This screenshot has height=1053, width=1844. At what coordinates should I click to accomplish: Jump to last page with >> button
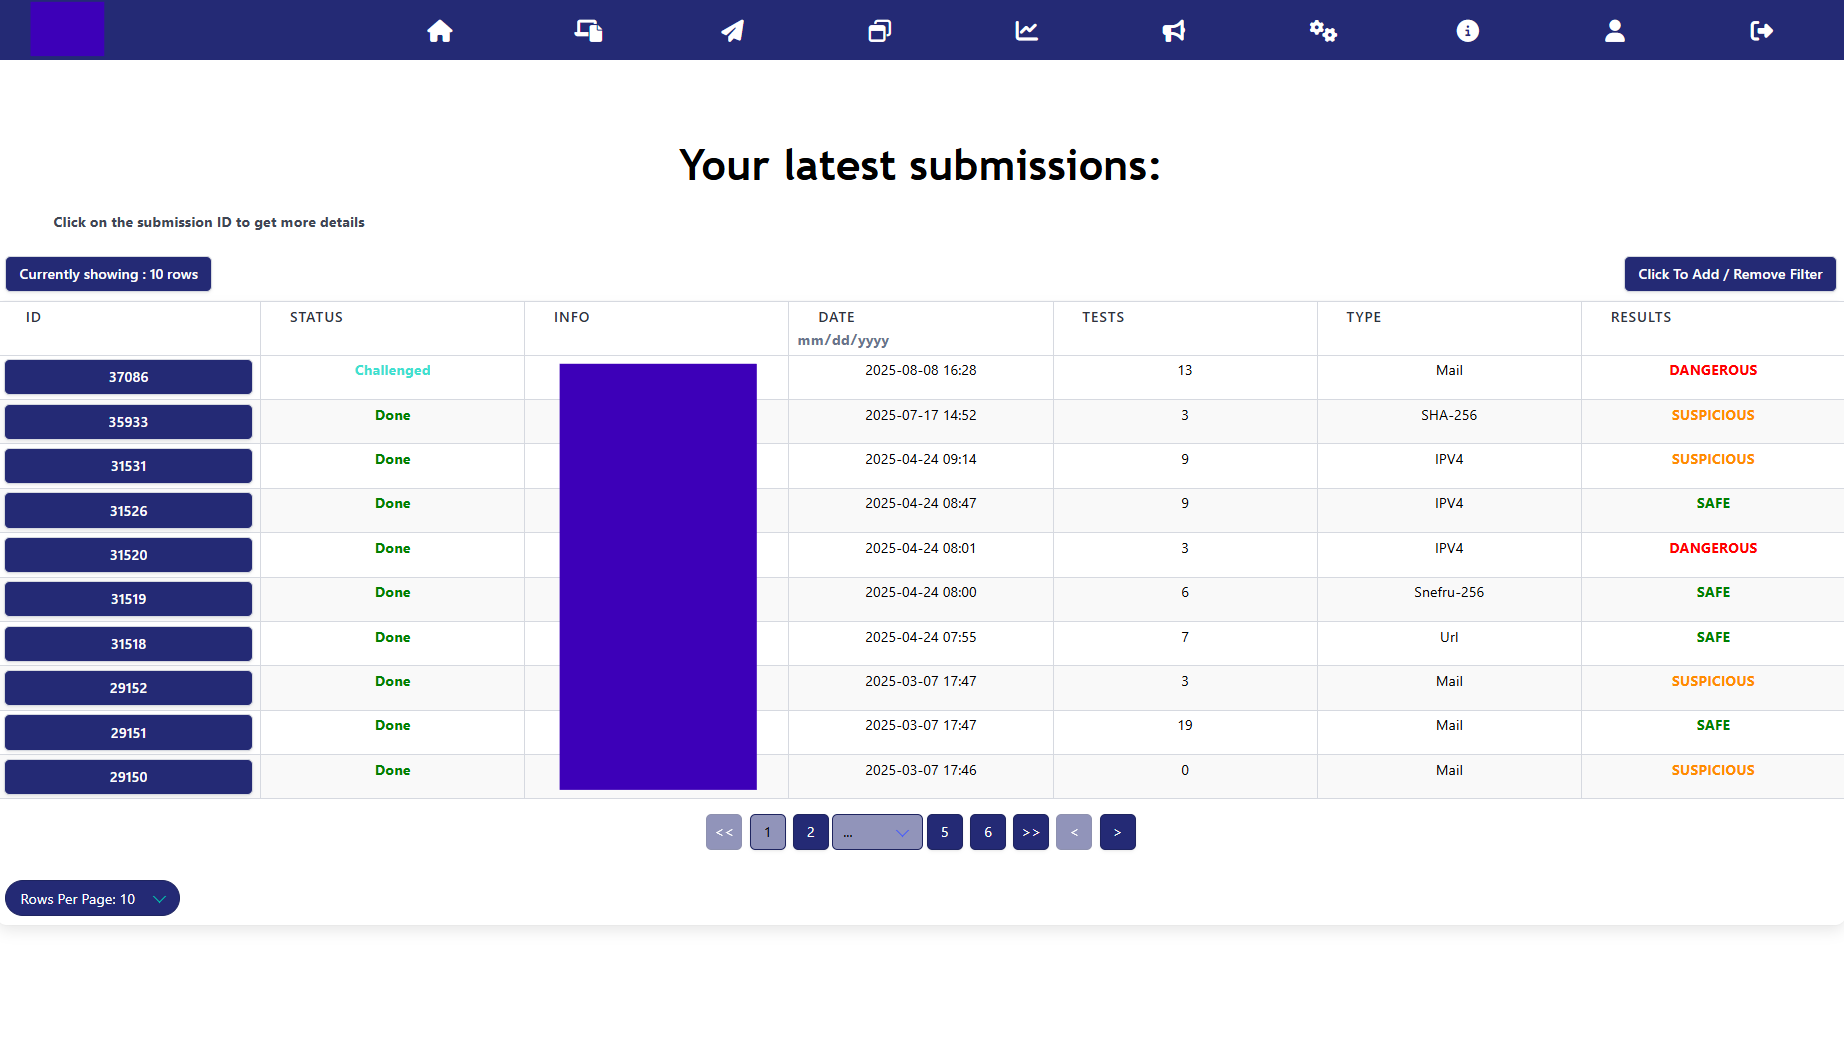[x=1031, y=832]
